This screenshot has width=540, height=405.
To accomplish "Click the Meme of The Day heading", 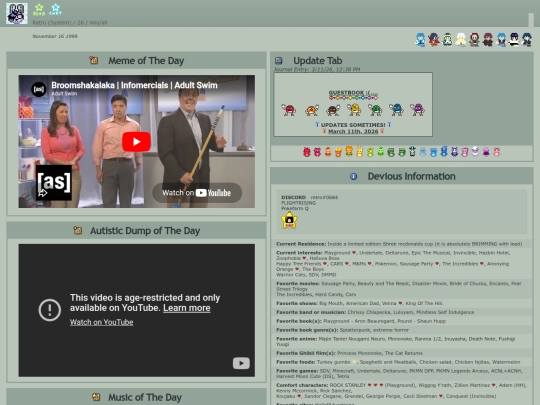I will click(146, 61).
